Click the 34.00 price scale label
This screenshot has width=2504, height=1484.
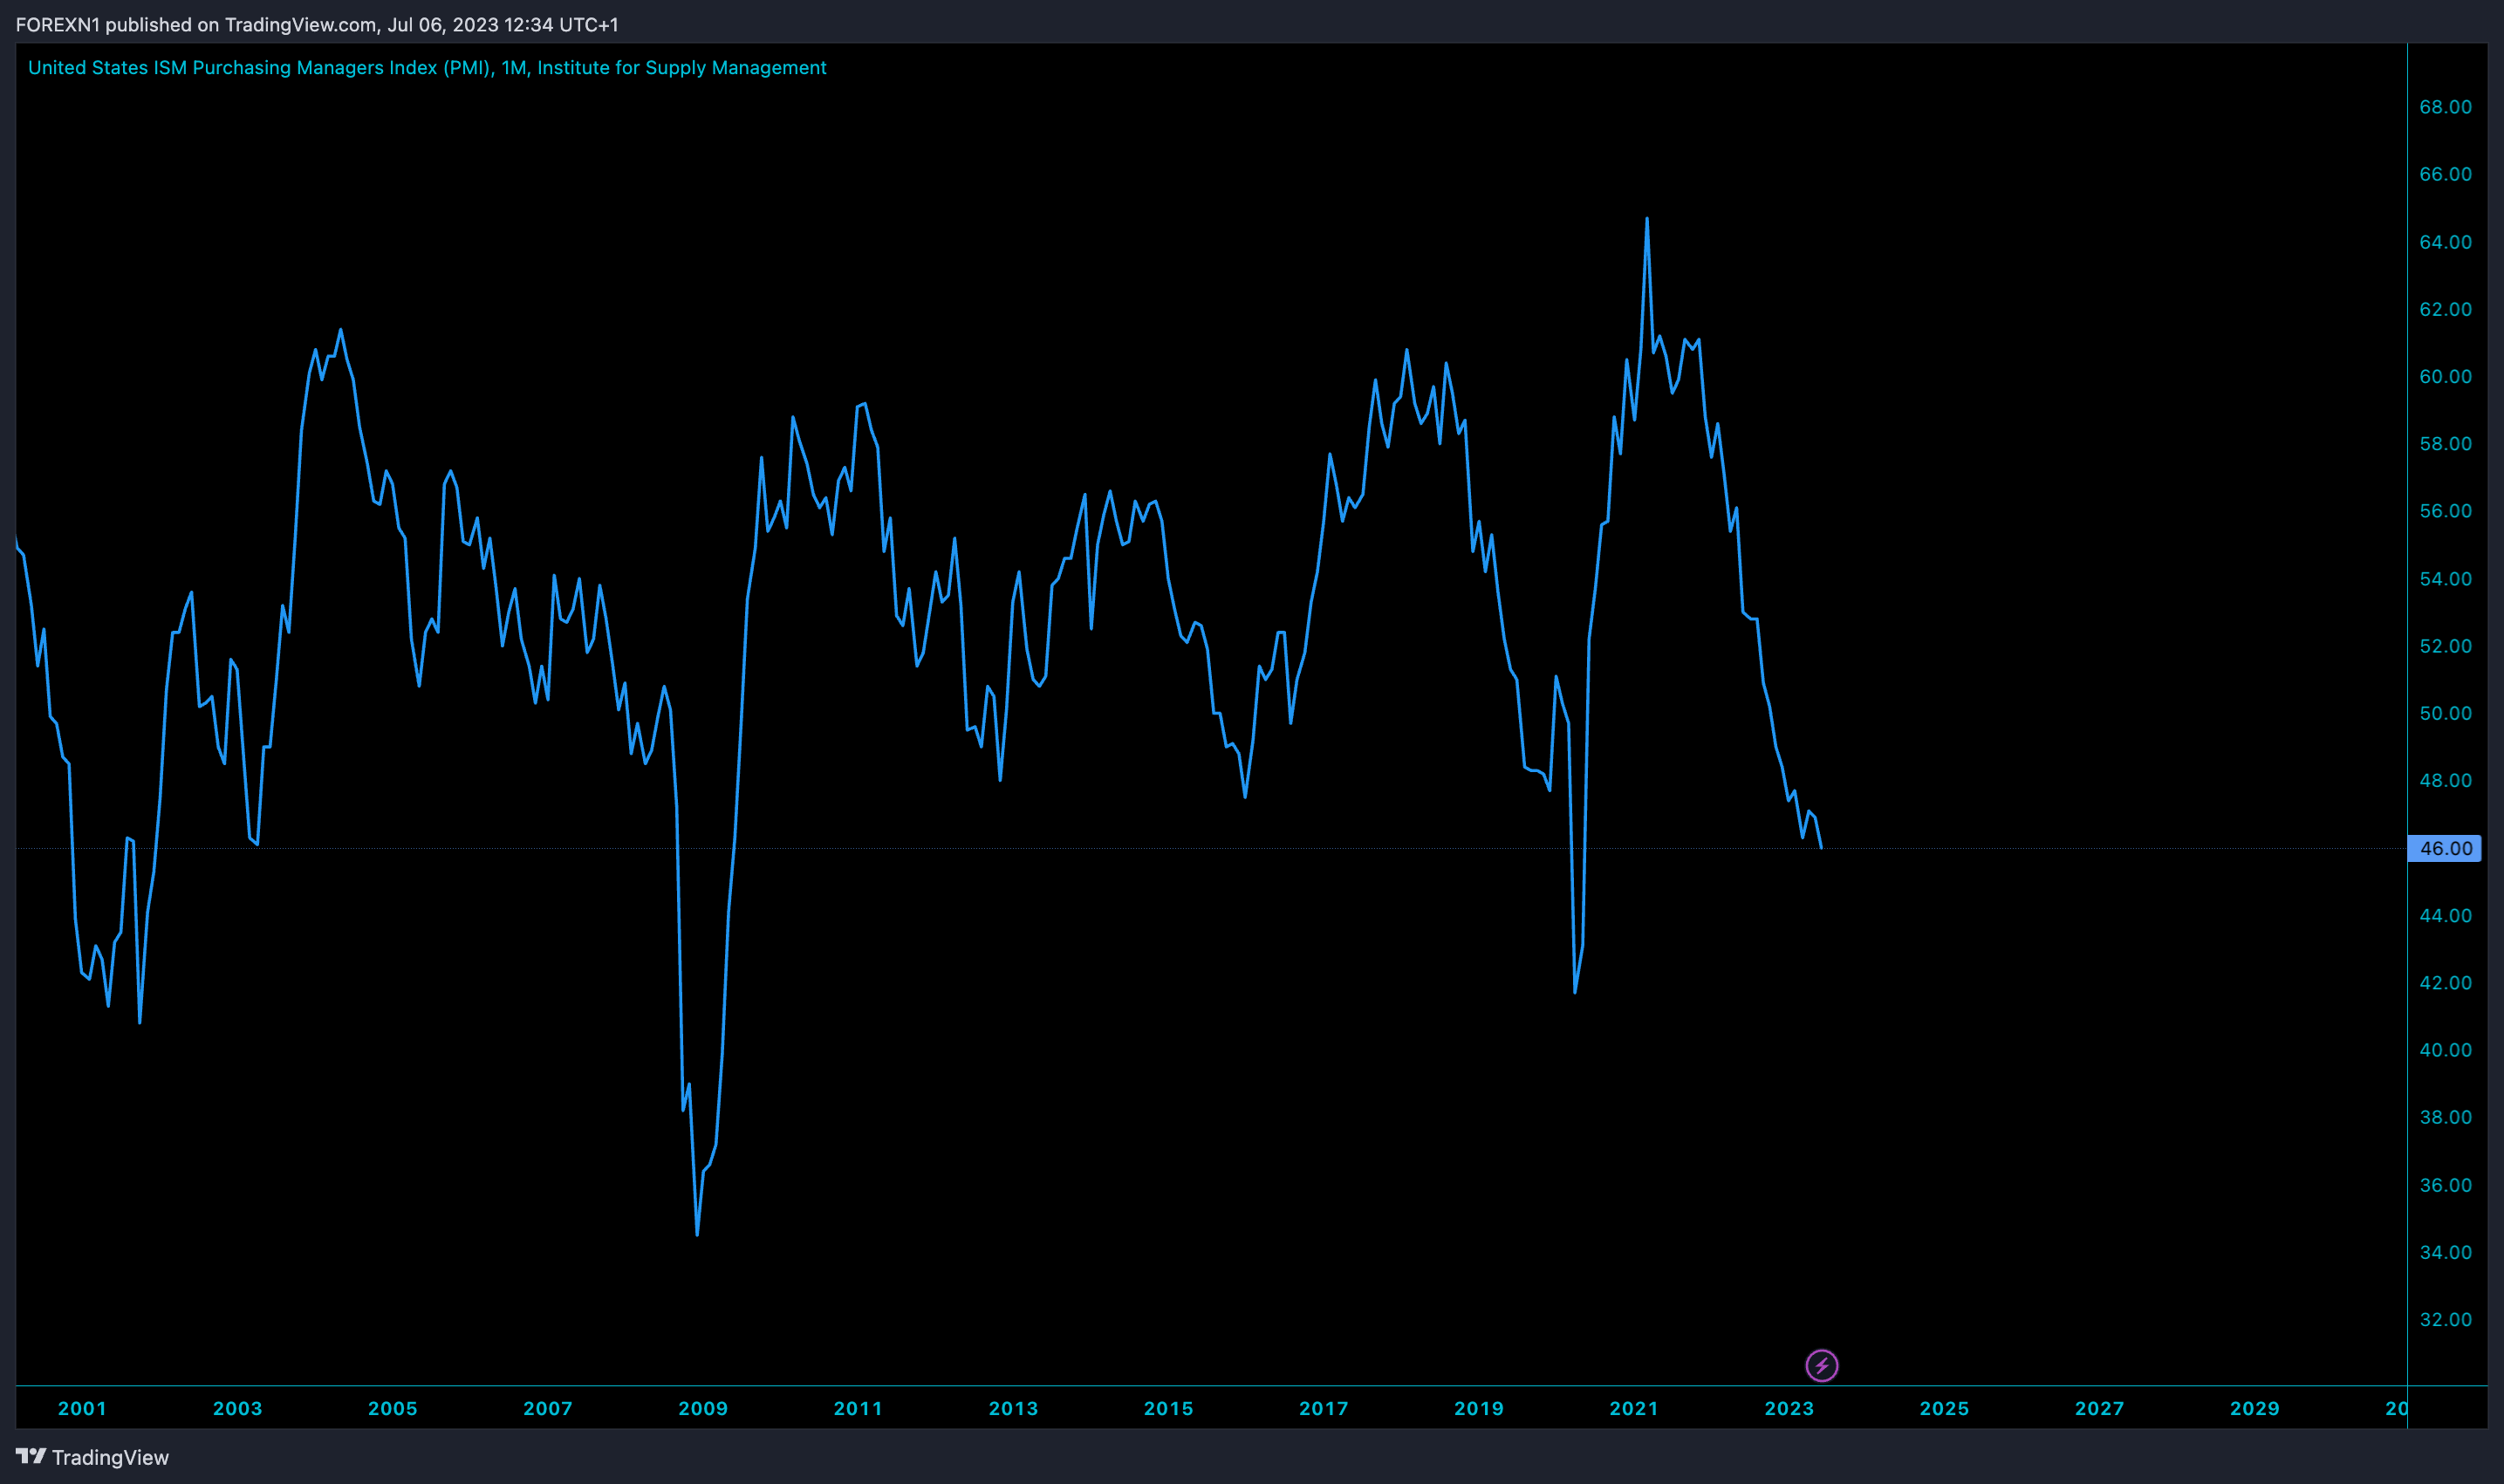pyautogui.click(x=2445, y=1252)
